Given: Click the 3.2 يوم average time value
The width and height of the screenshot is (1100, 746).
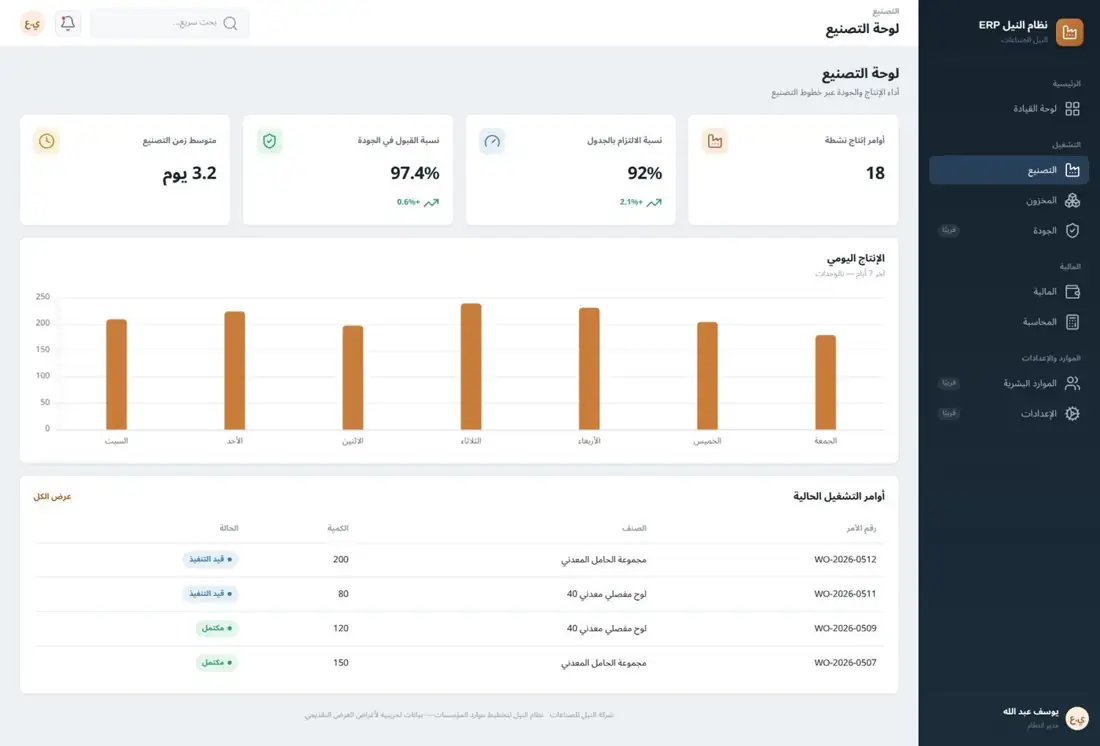Looking at the screenshot, I should tap(189, 173).
